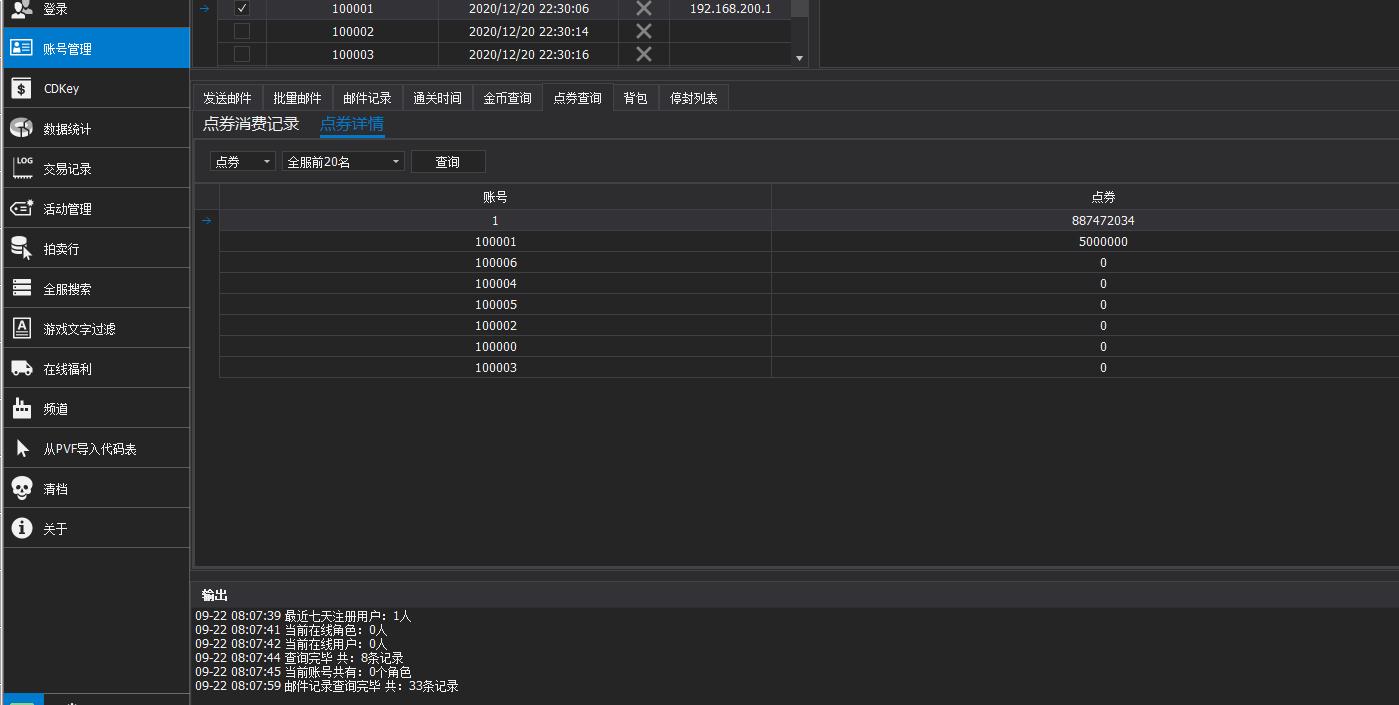This screenshot has height=705, width=1399.
Task: Uncheck the checkbox for account 100001
Action: (x=242, y=9)
